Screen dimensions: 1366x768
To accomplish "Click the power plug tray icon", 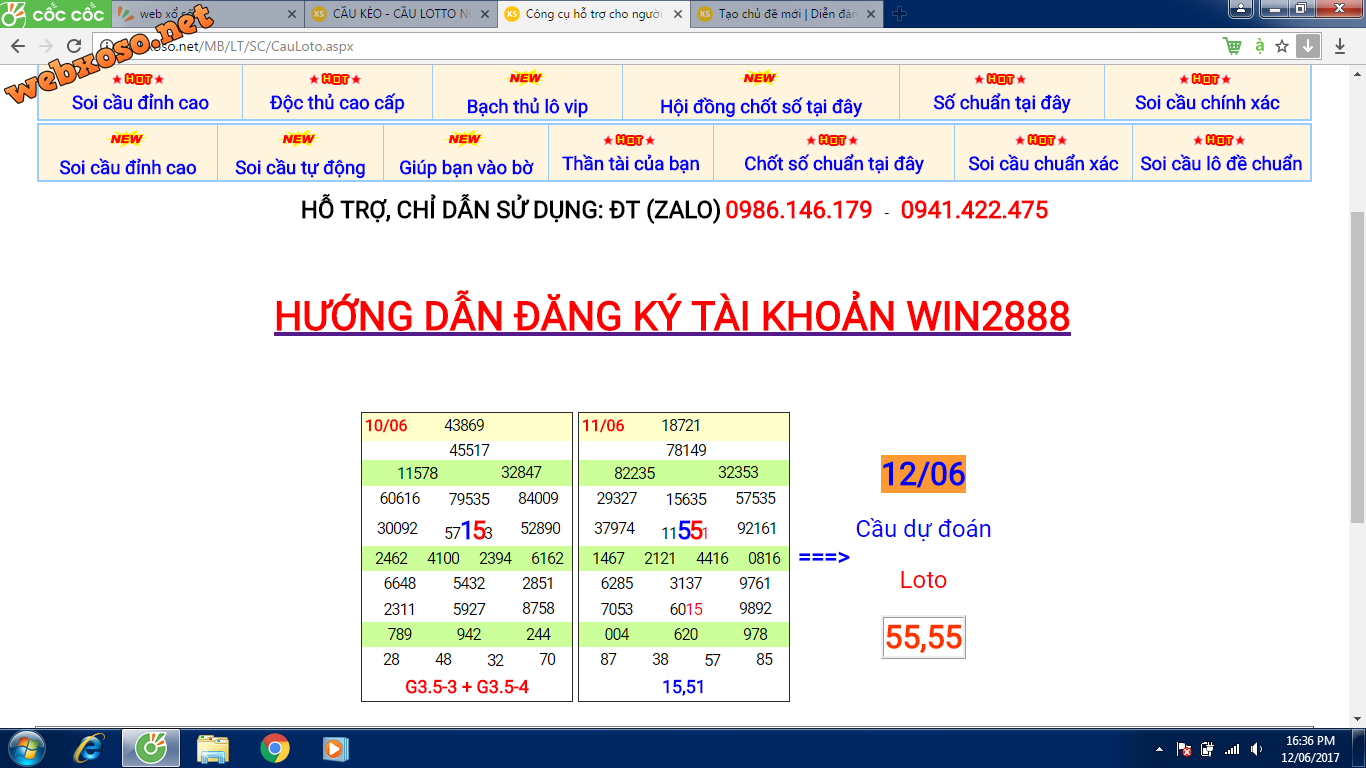I will (x=1207, y=749).
